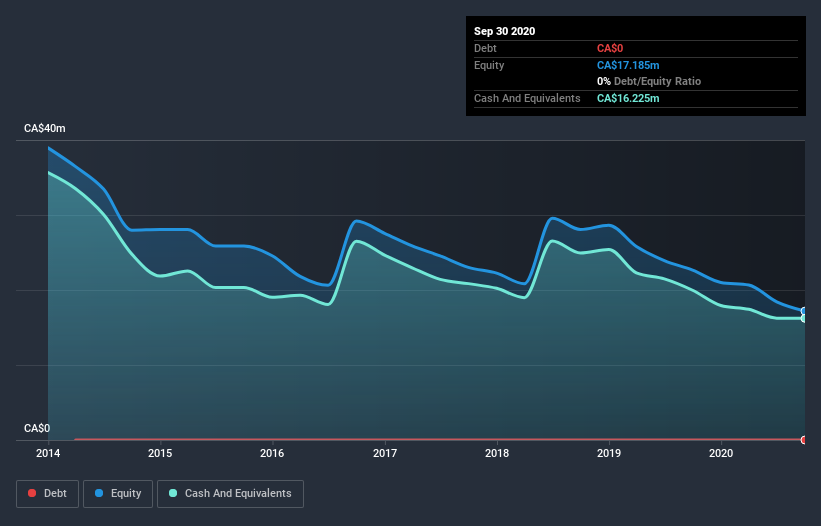Toggle Cash And Equivalents legend button
This screenshot has height=526, width=821.
[230, 494]
